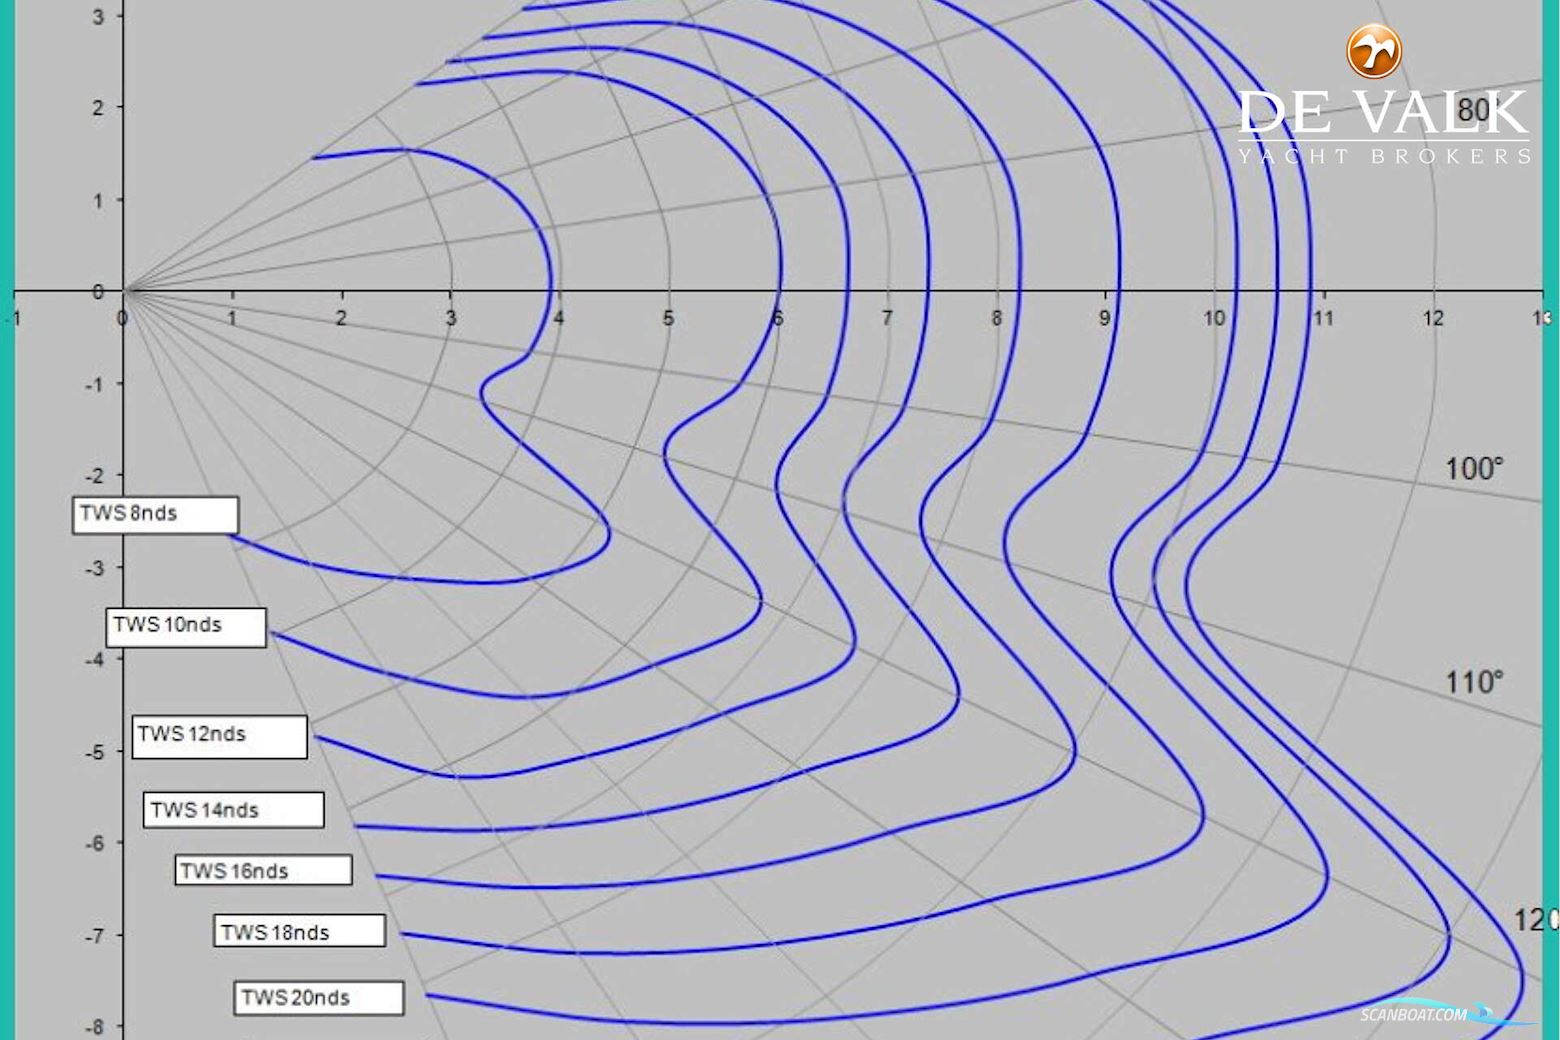Select the TWS 18nds label box
This screenshot has height=1040, width=1560.
click(299, 932)
